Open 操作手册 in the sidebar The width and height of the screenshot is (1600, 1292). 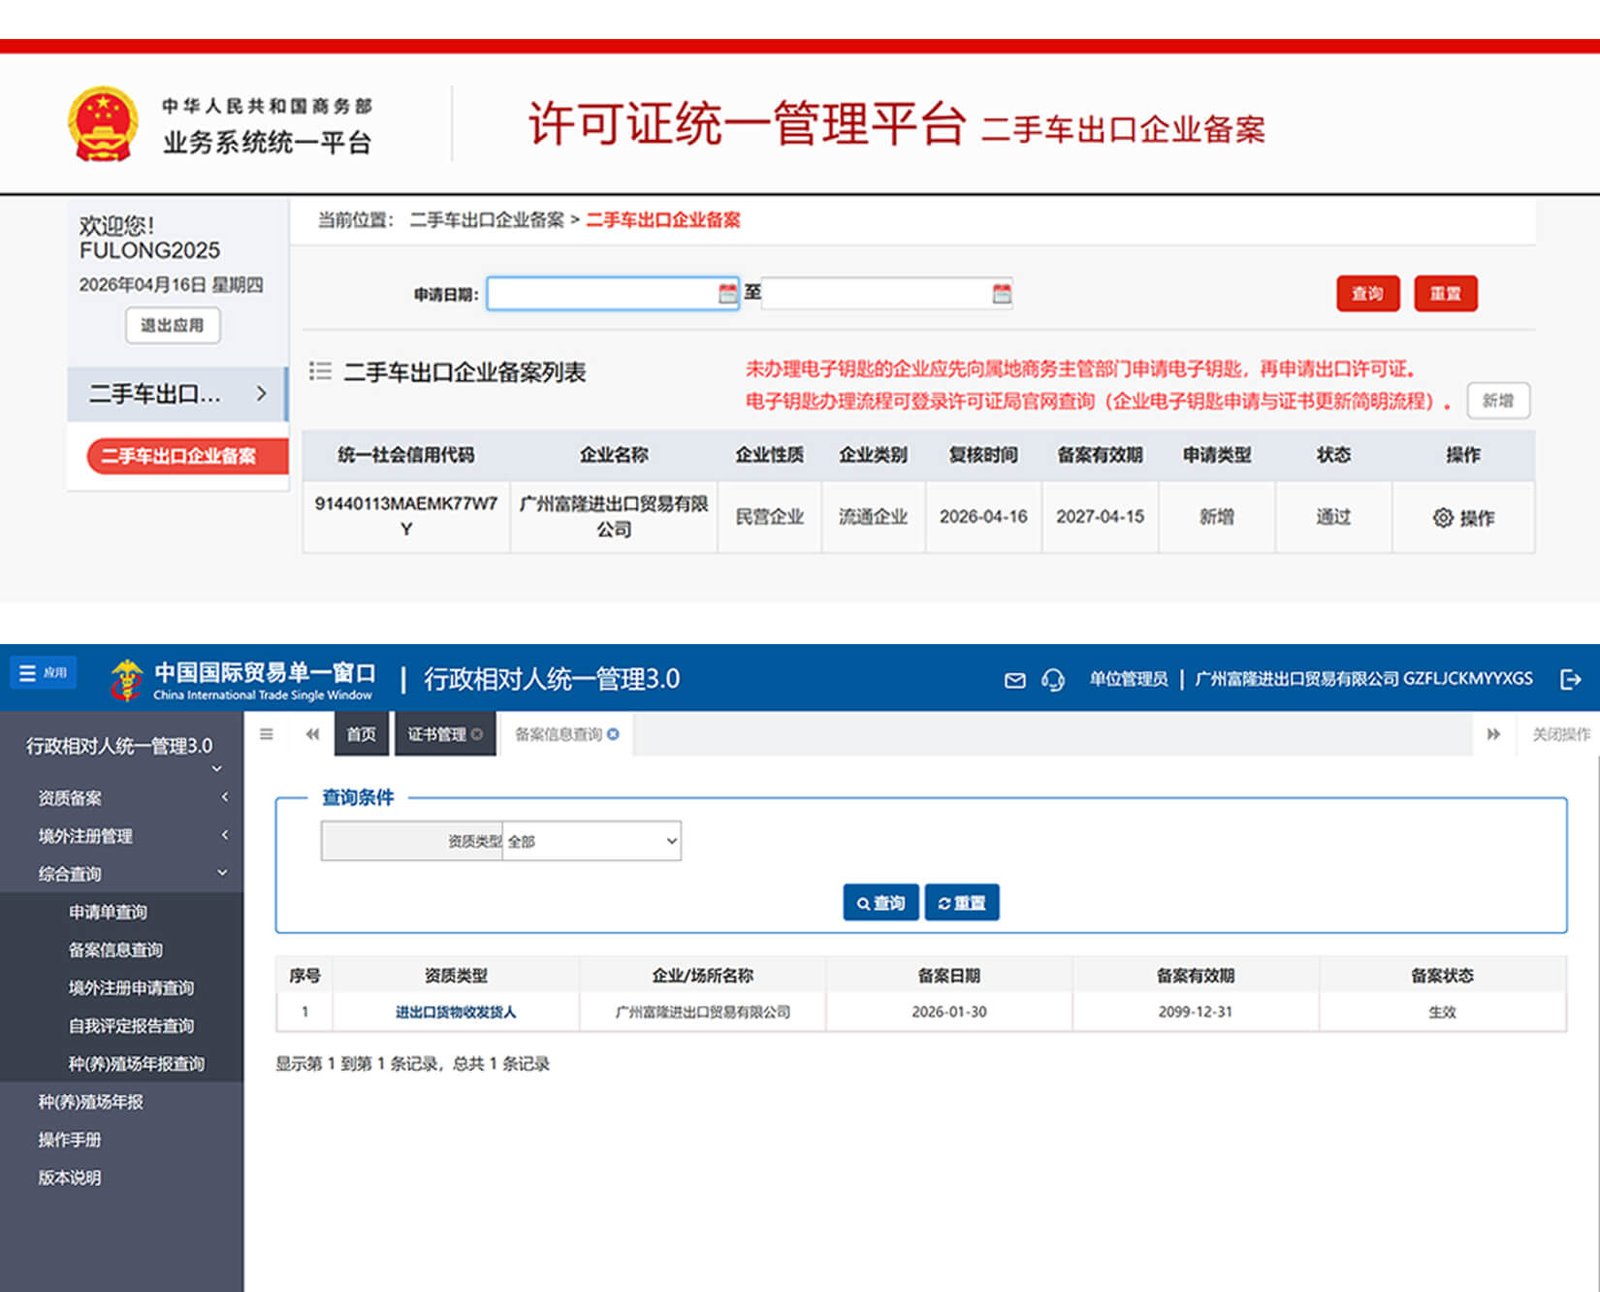[x=70, y=1139]
